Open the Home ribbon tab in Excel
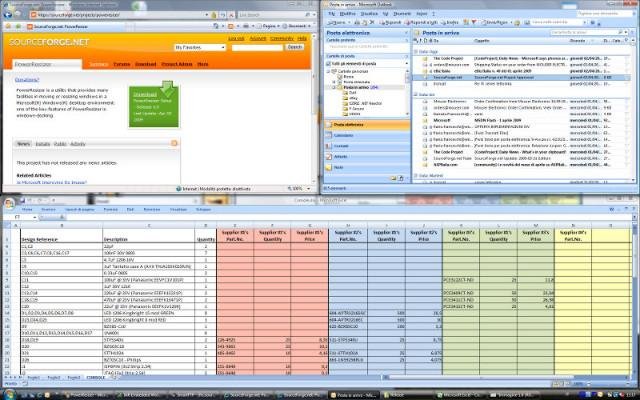 click(x=27, y=209)
